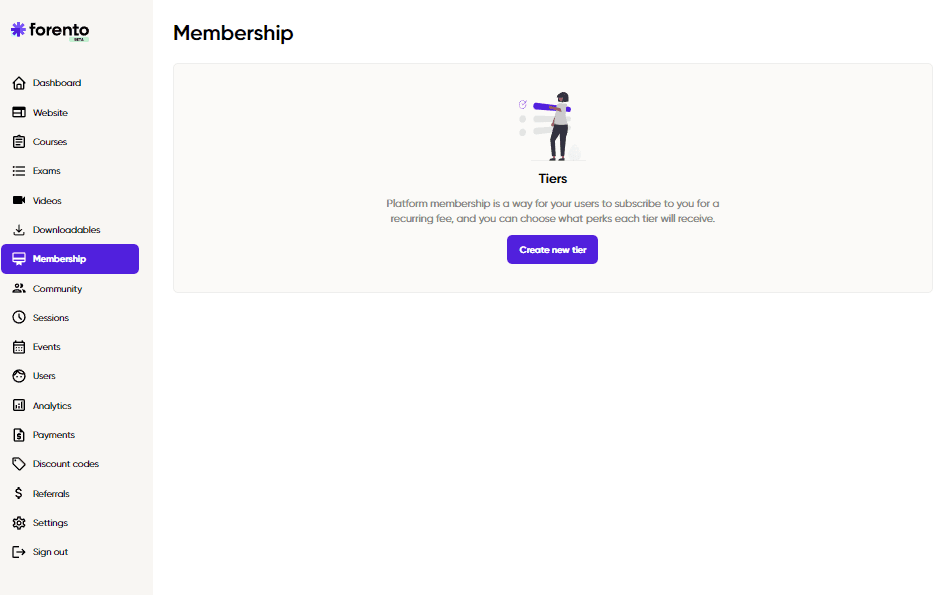Click the forento logo
Viewport: 947px width, 595px height.
pos(50,31)
